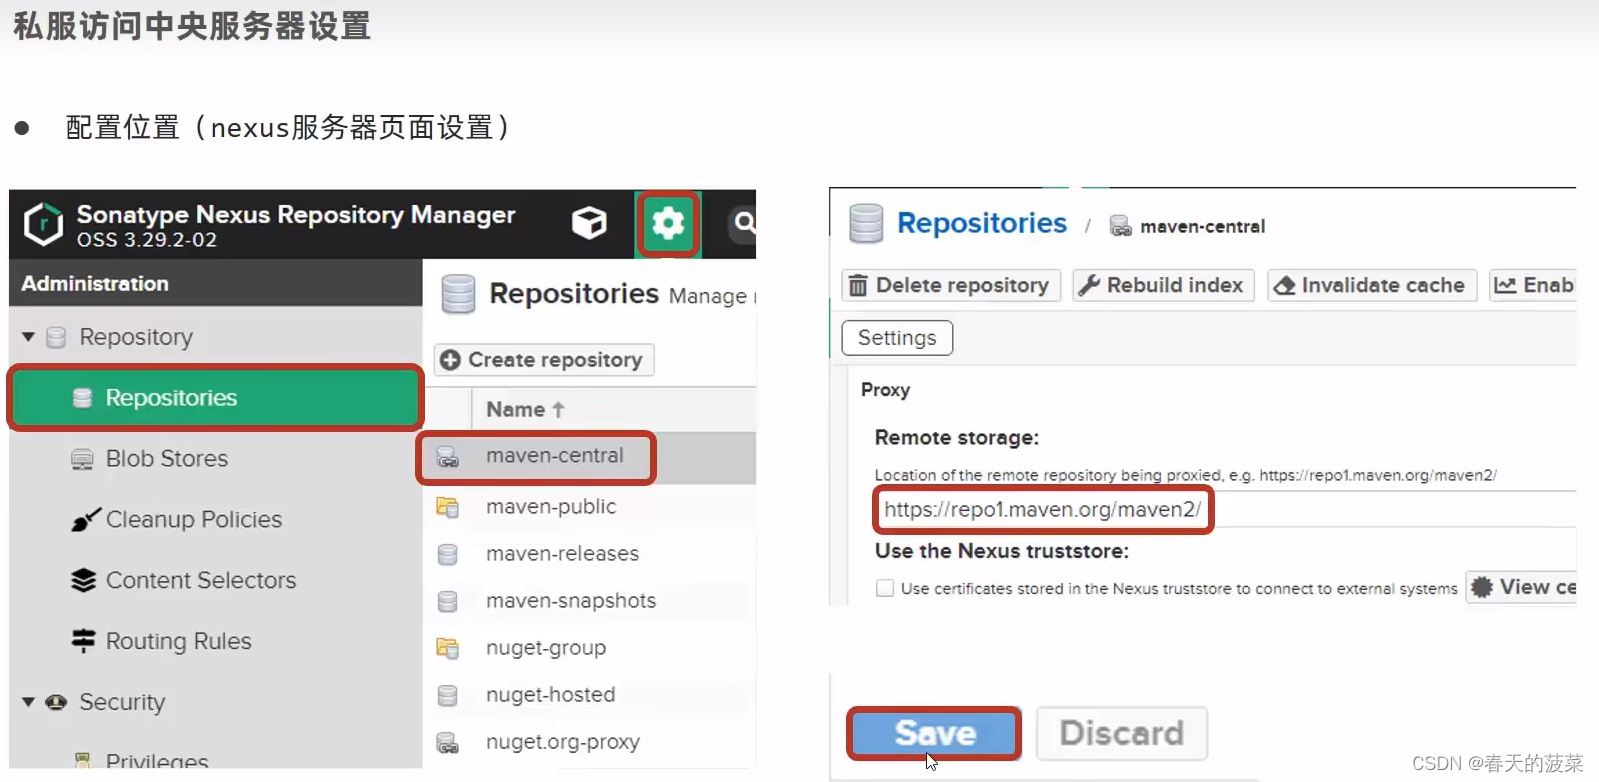Save the repository settings
Screen dimensions: 1599x782
[x=935, y=733]
